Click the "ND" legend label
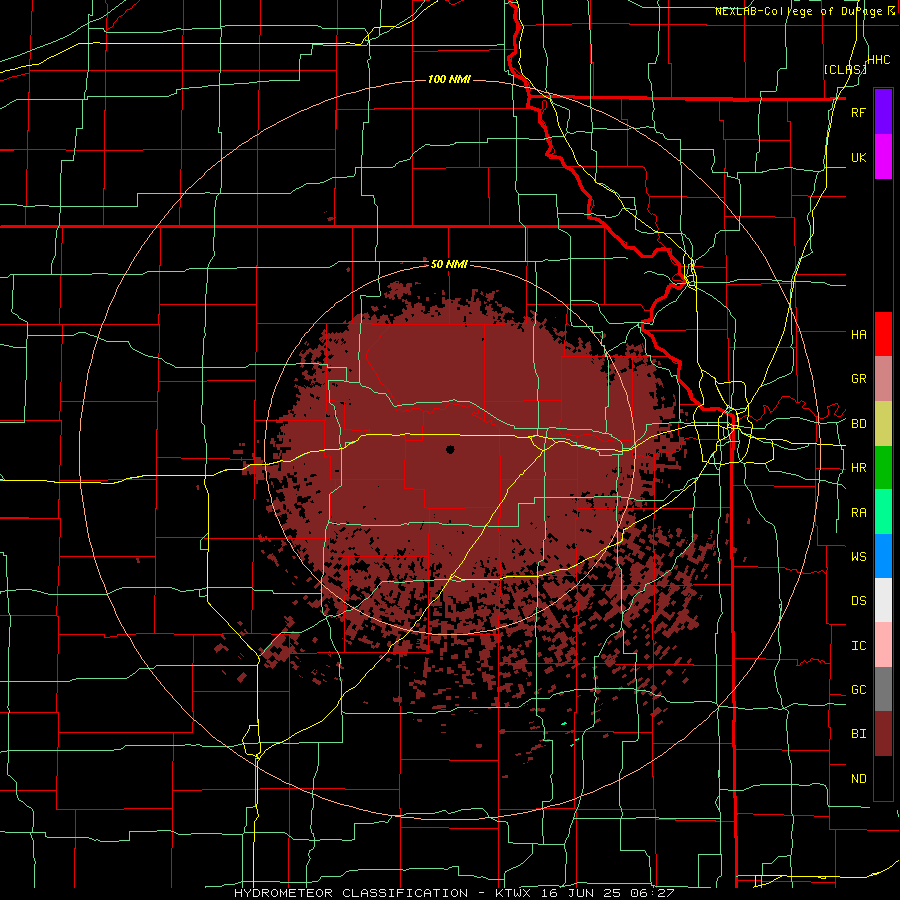This screenshot has width=900, height=900. tap(858, 779)
